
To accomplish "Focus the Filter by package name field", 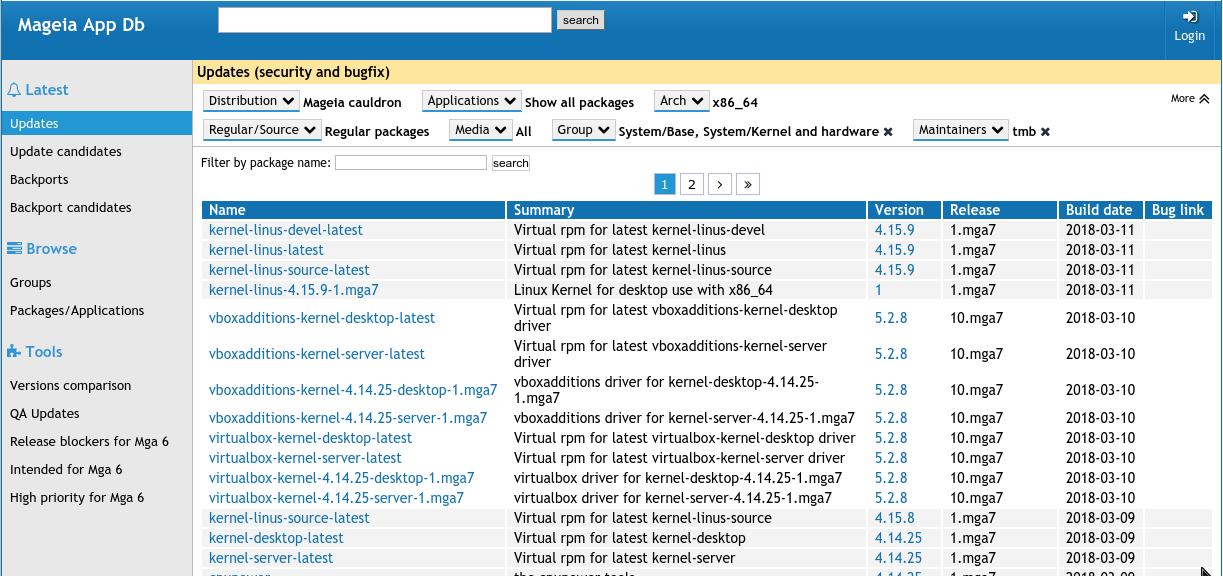I will 411,163.
